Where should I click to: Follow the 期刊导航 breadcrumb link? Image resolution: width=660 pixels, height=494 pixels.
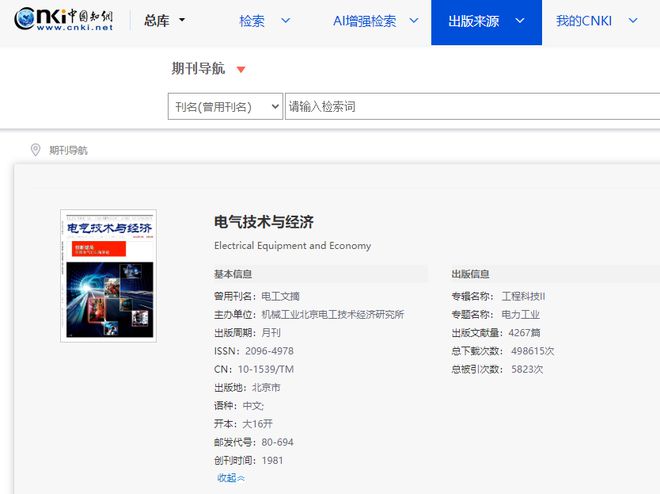68,150
